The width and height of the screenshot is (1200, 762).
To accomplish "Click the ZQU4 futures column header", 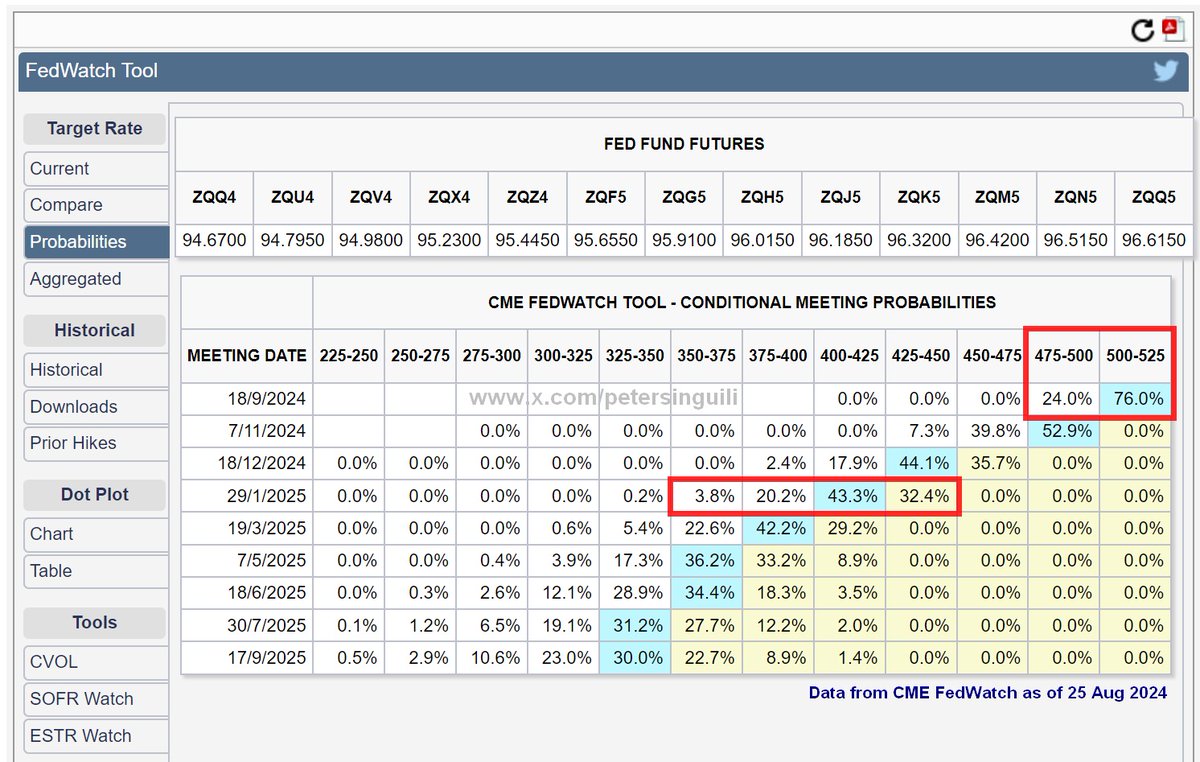I will [x=292, y=197].
